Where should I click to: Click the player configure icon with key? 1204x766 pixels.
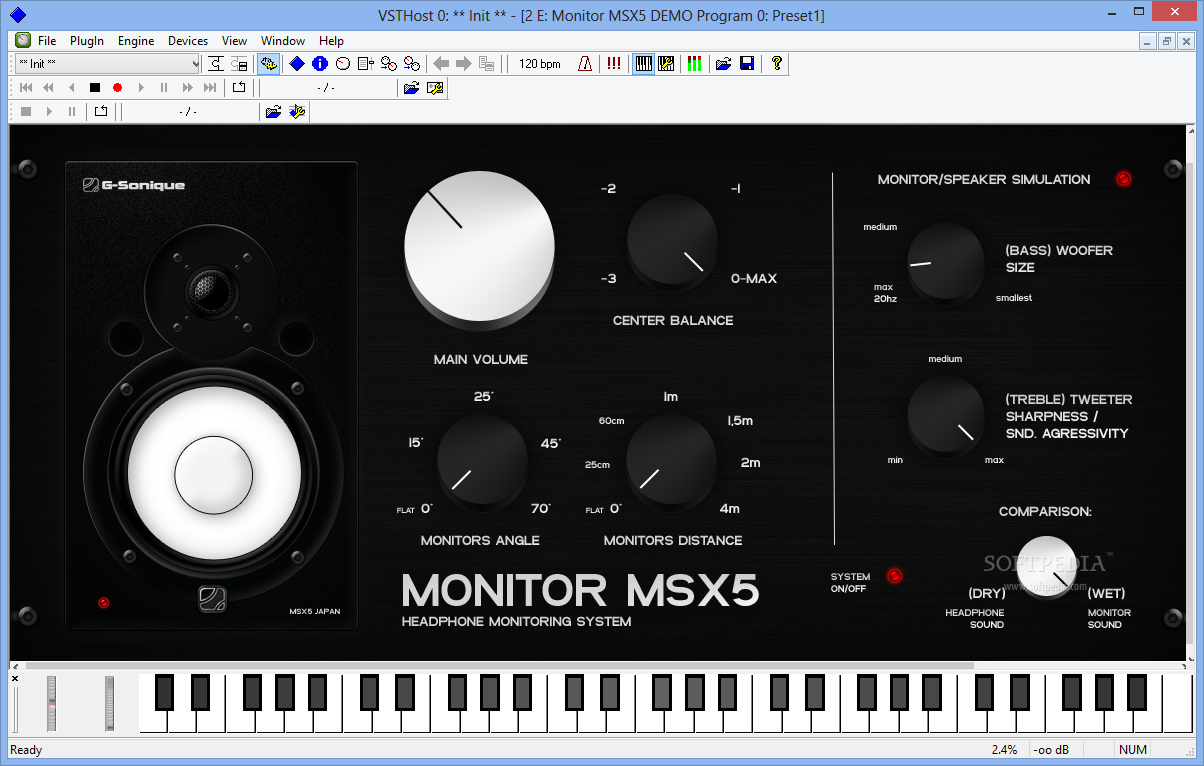[x=434, y=88]
